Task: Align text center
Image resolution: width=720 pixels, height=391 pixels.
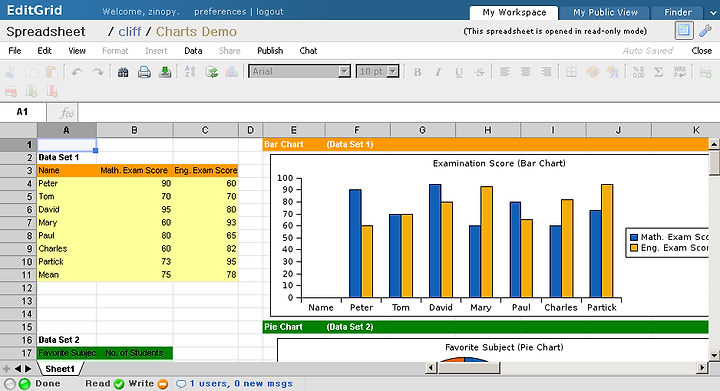Action: (525, 72)
